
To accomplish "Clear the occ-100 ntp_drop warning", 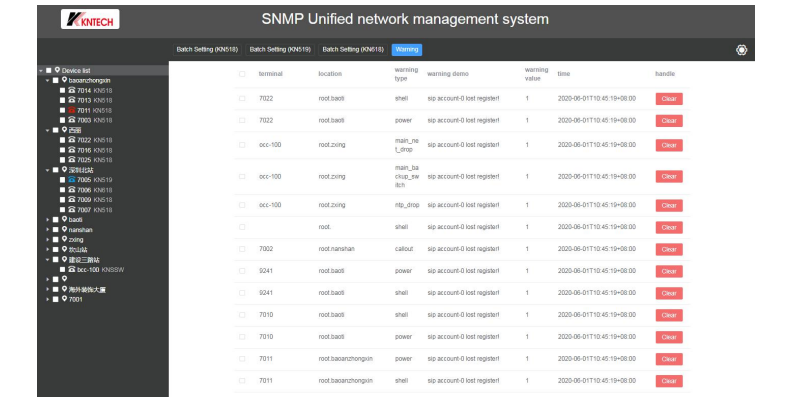I will [669, 205].
